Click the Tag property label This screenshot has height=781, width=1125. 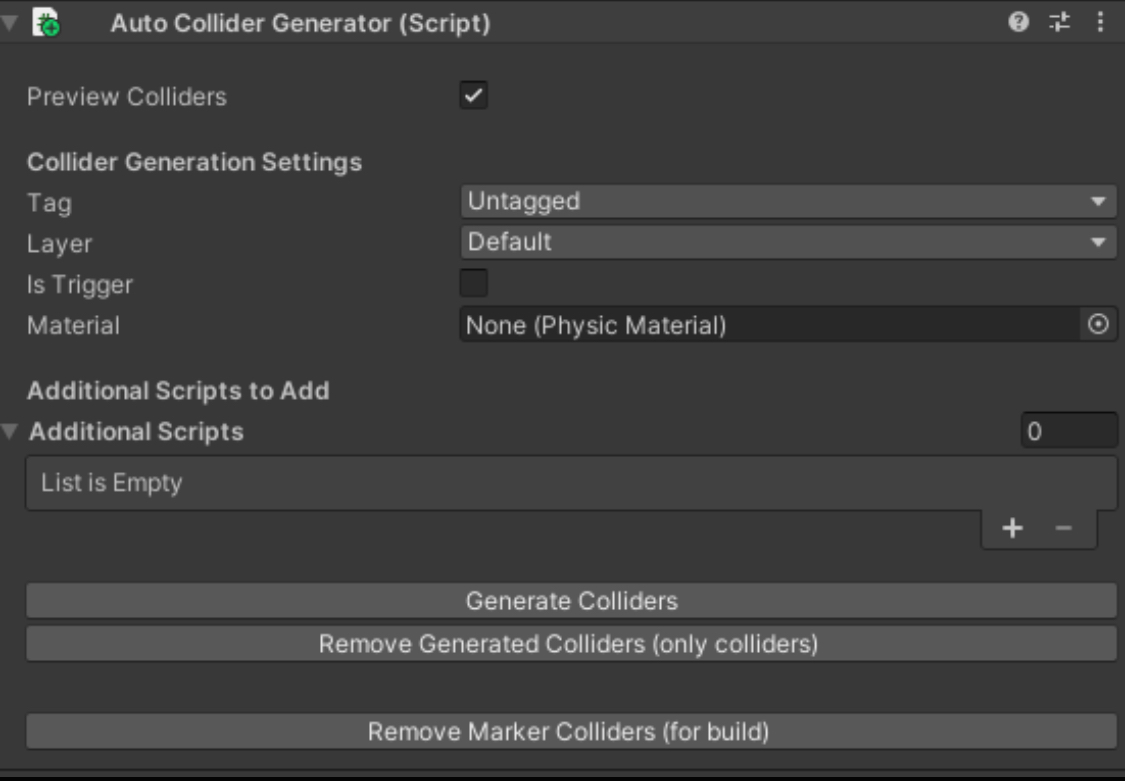coord(49,203)
